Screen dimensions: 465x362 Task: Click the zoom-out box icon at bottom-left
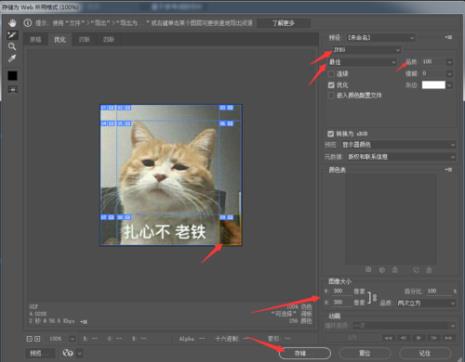tap(29, 339)
